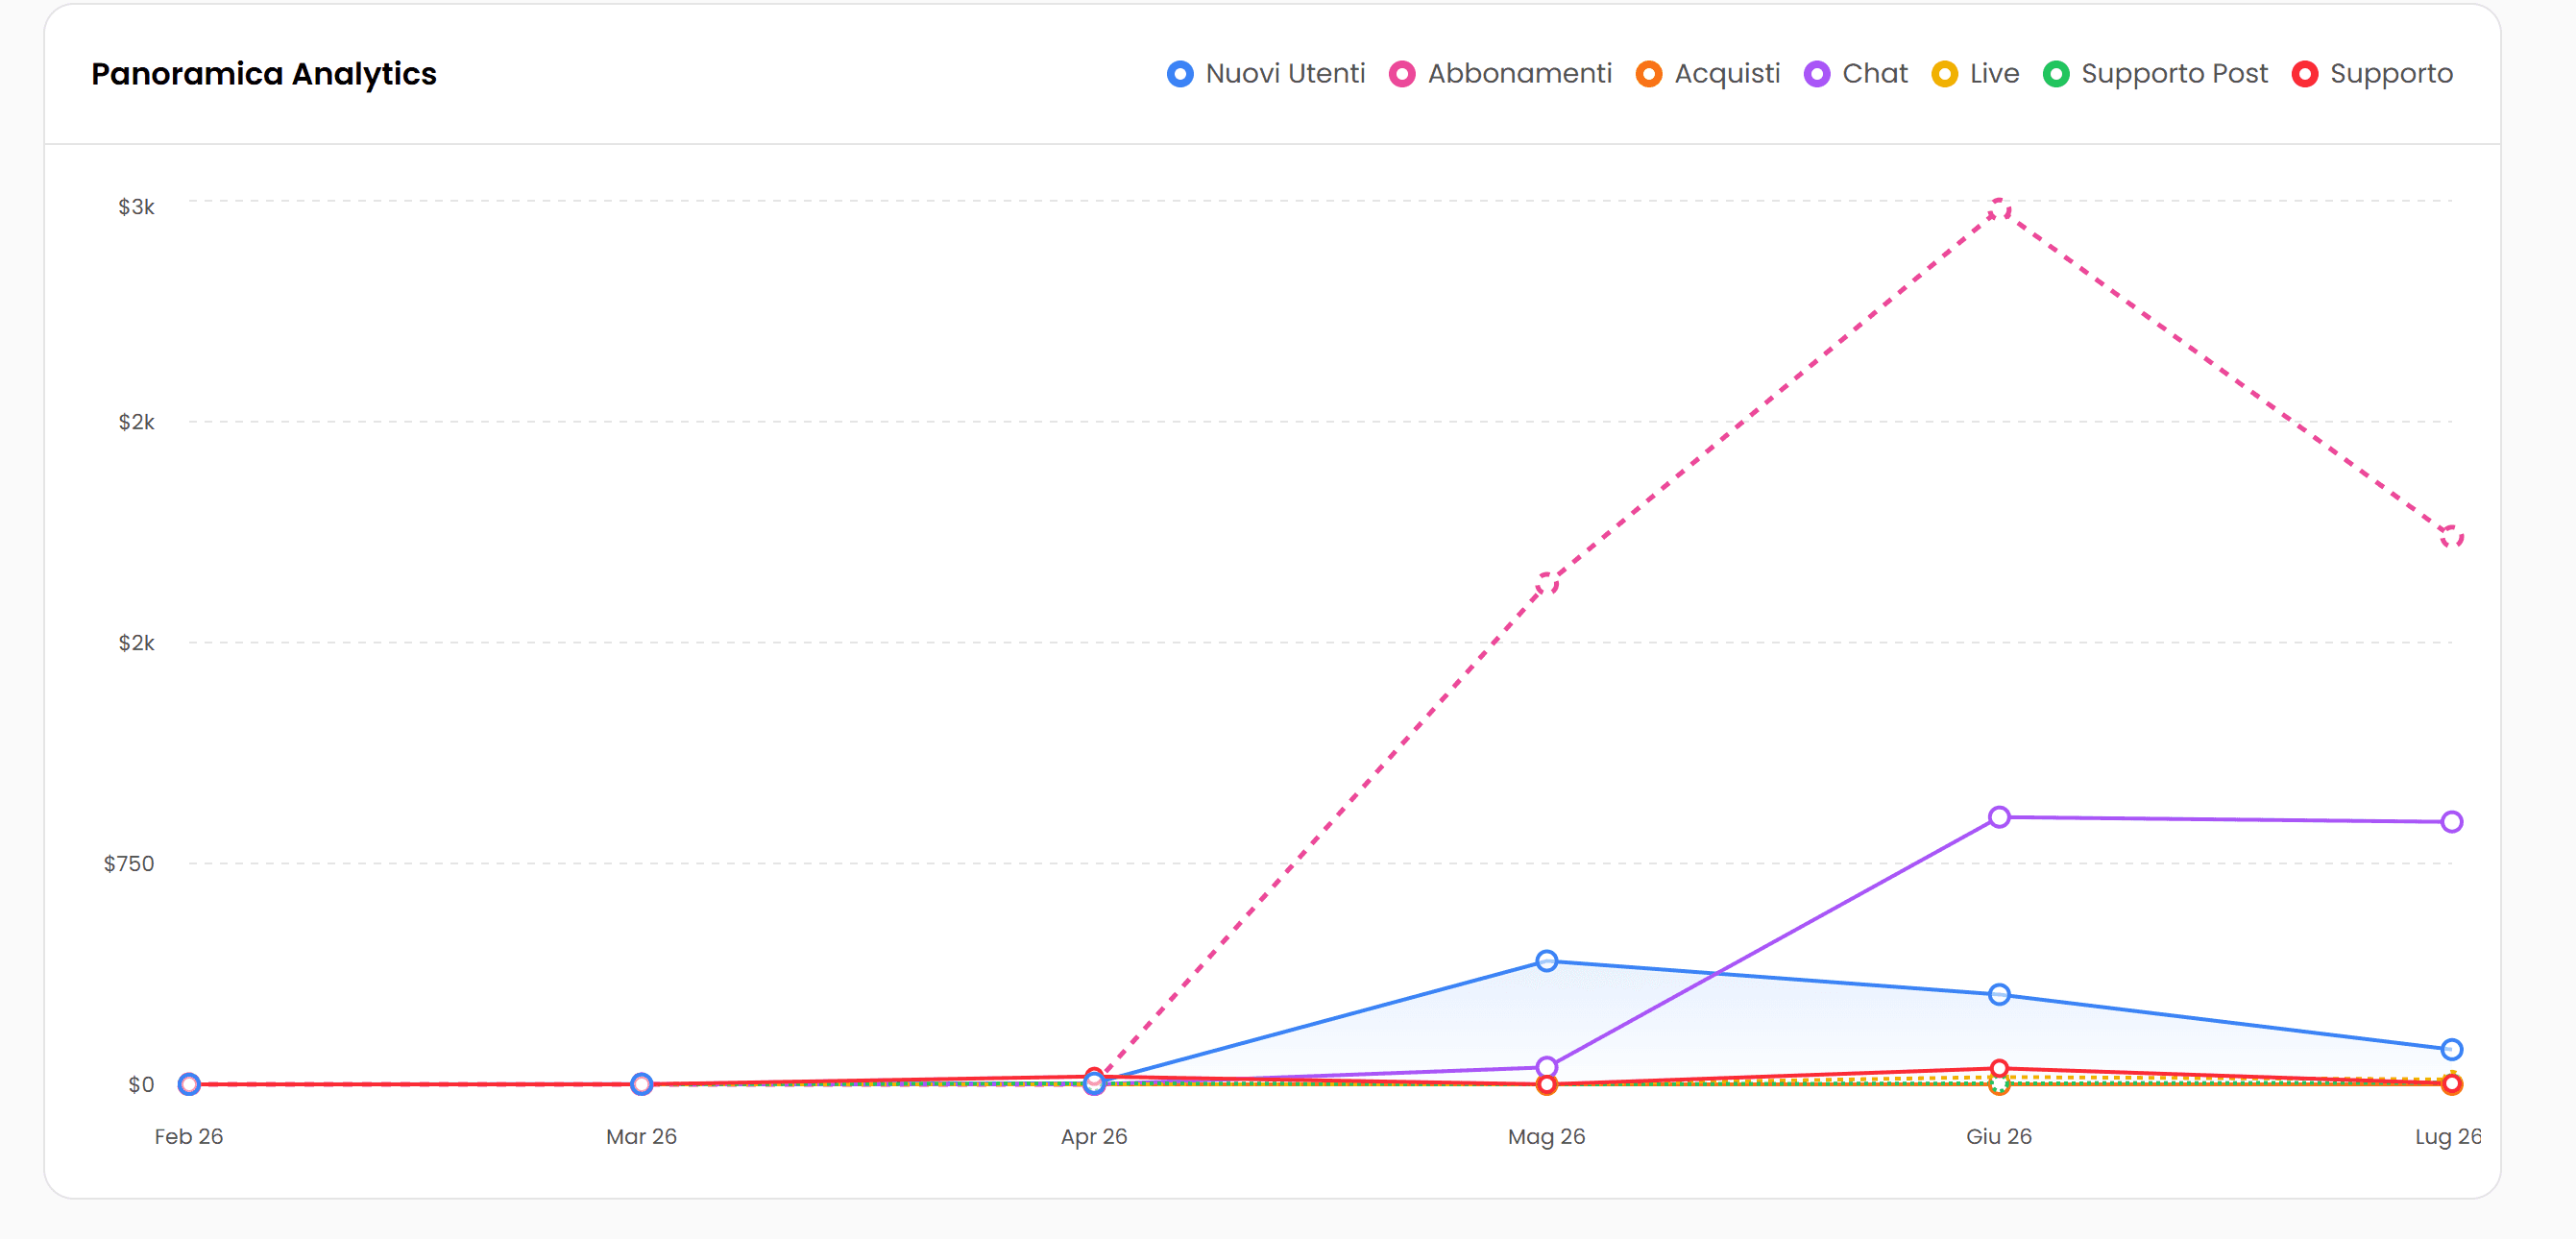Select the Abbonamenti data point at Mag 26
The height and width of the screenshot is (1239, 2576).
(1546, 583)
